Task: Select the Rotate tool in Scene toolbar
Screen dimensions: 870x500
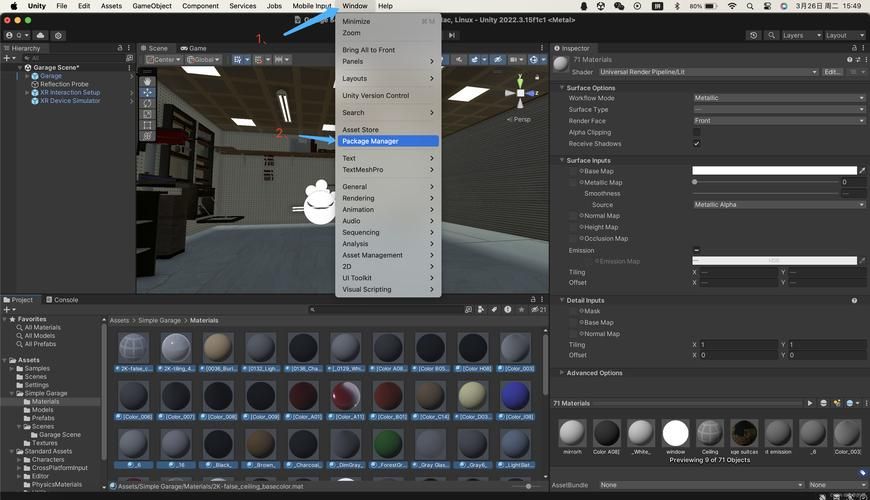Action: [x=147, y=103]
